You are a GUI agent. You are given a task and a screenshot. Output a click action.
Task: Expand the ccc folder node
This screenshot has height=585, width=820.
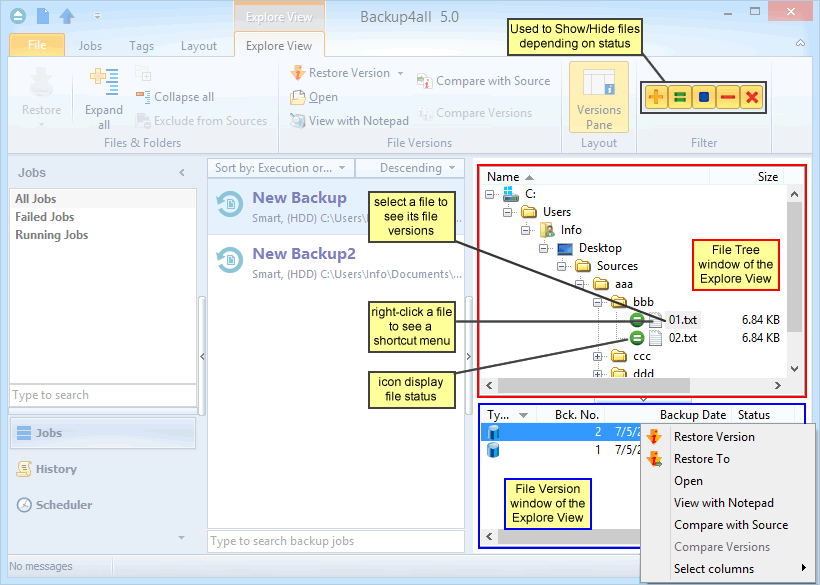[x=597, y=357]
